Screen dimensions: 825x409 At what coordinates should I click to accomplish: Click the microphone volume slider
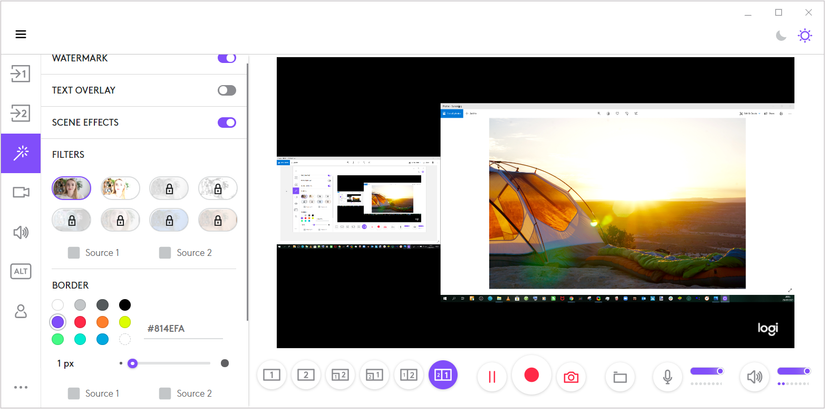707,371
